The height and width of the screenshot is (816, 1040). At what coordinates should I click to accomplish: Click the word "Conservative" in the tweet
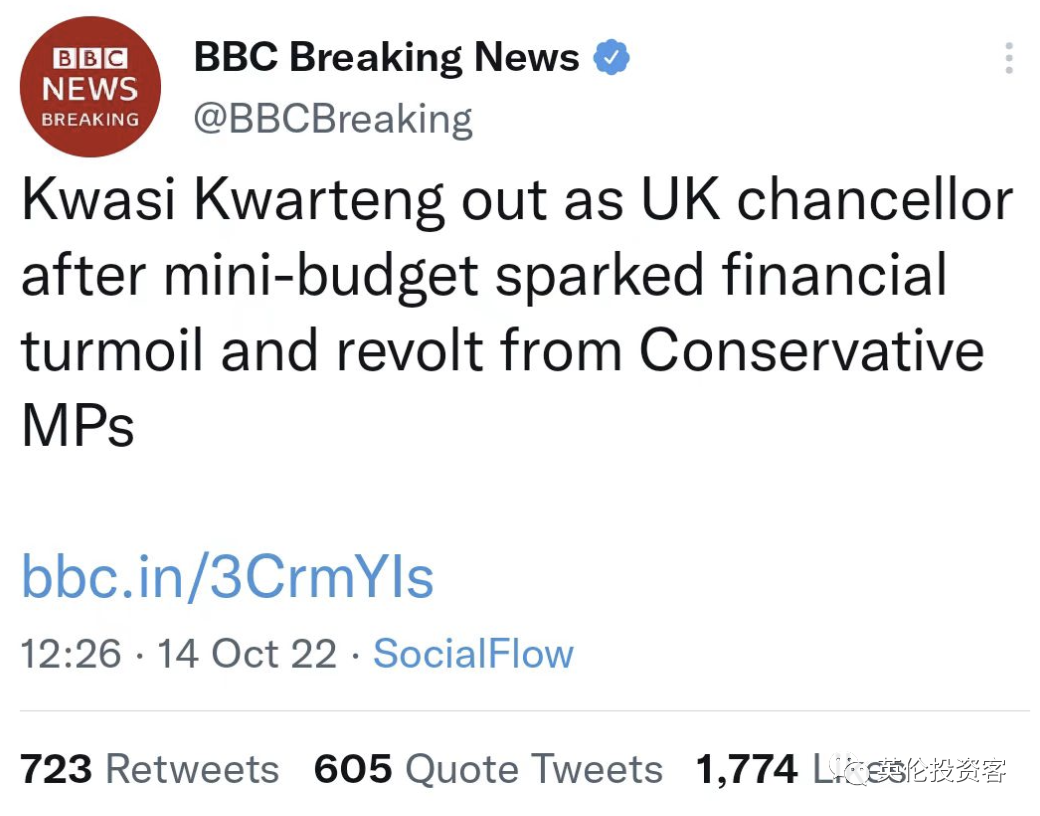tap(811, 350)
